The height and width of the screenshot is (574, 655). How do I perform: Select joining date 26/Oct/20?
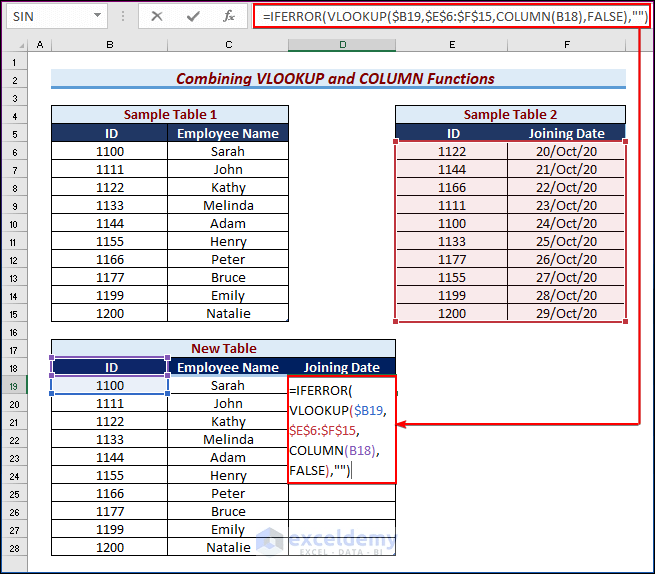(566, 259)
